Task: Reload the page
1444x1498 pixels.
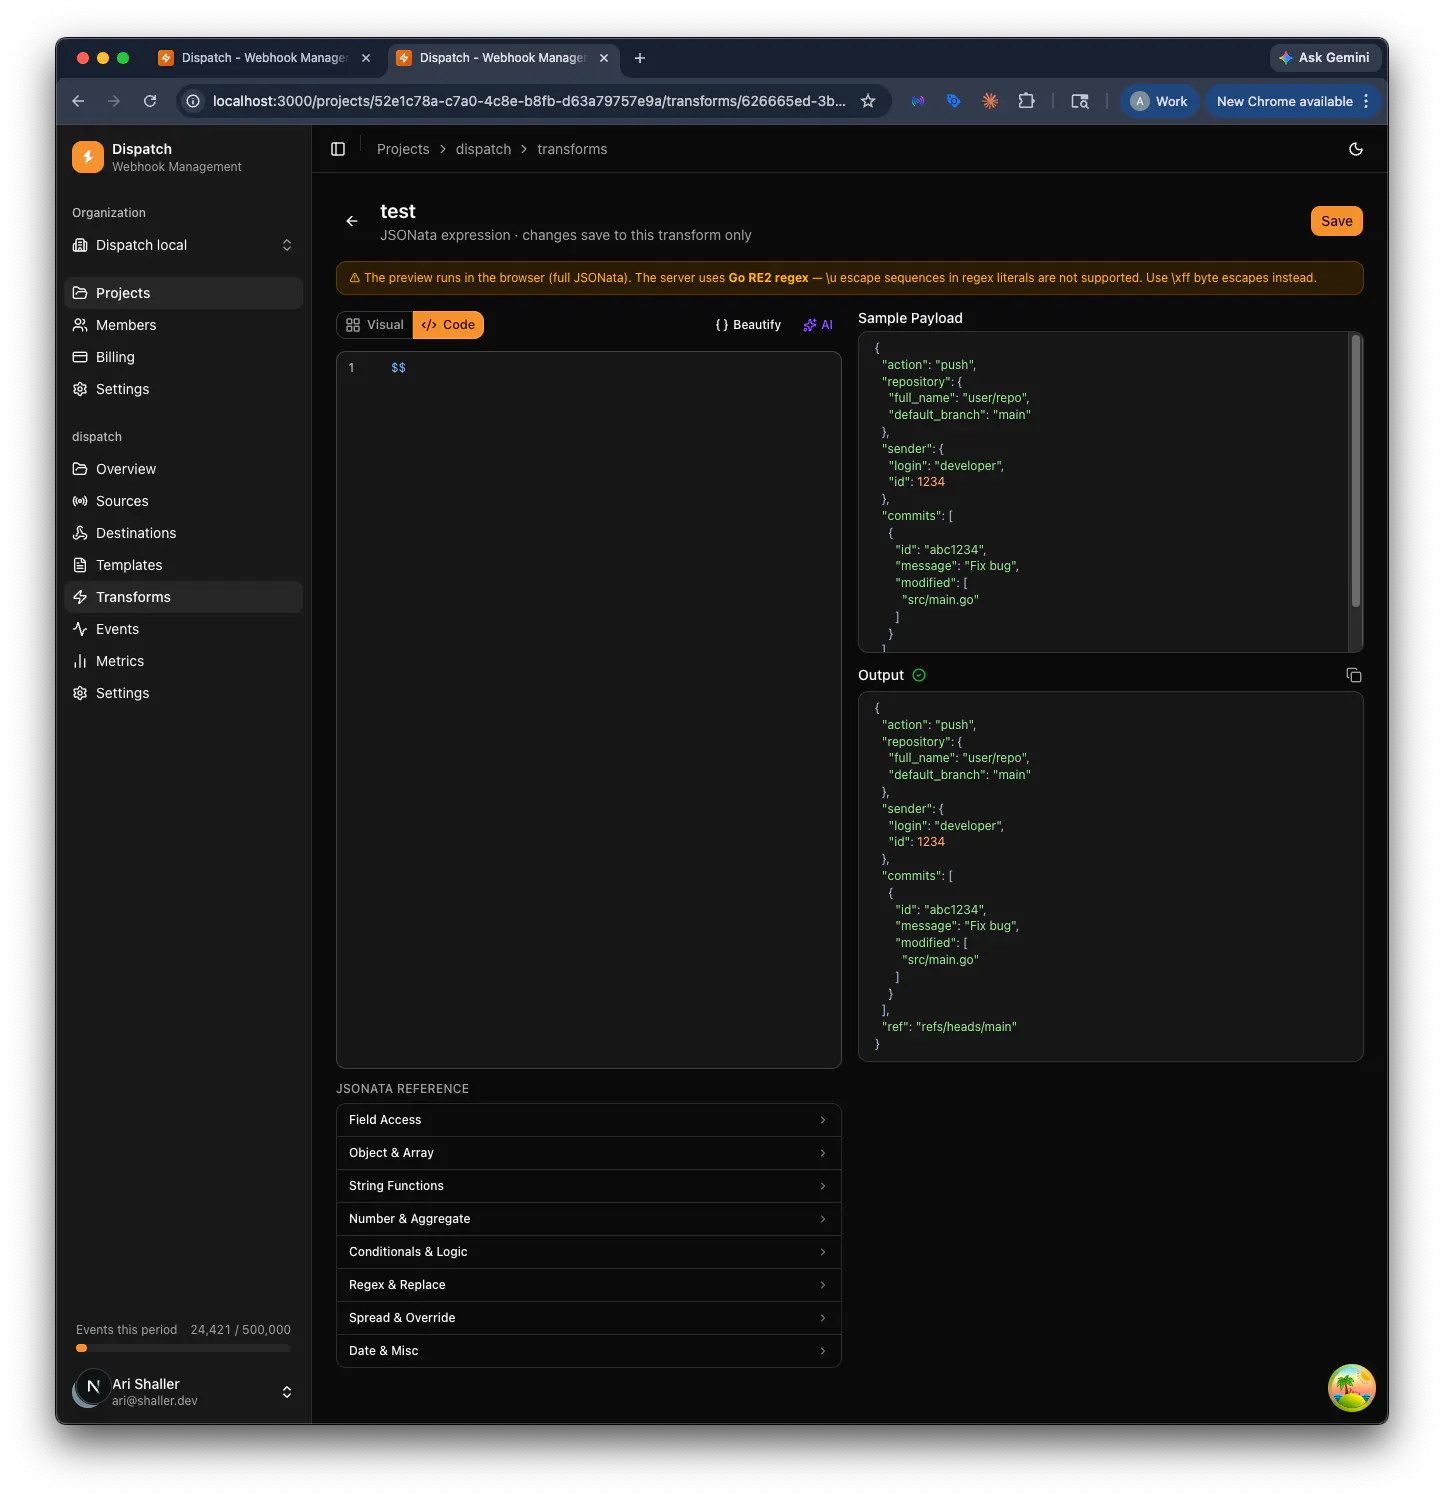Action: point(150,101)
